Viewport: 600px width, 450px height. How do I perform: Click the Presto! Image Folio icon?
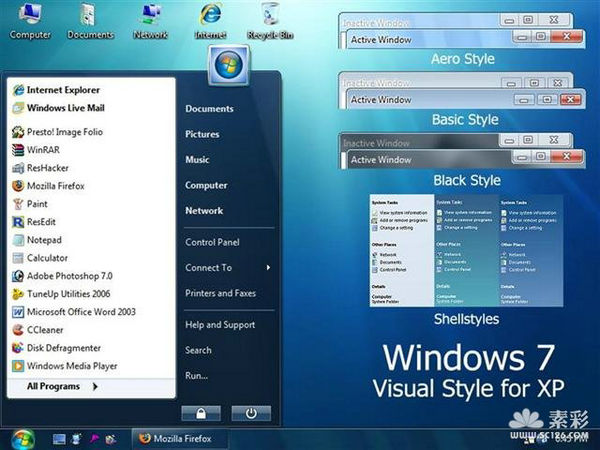click(x=18, y=132)
